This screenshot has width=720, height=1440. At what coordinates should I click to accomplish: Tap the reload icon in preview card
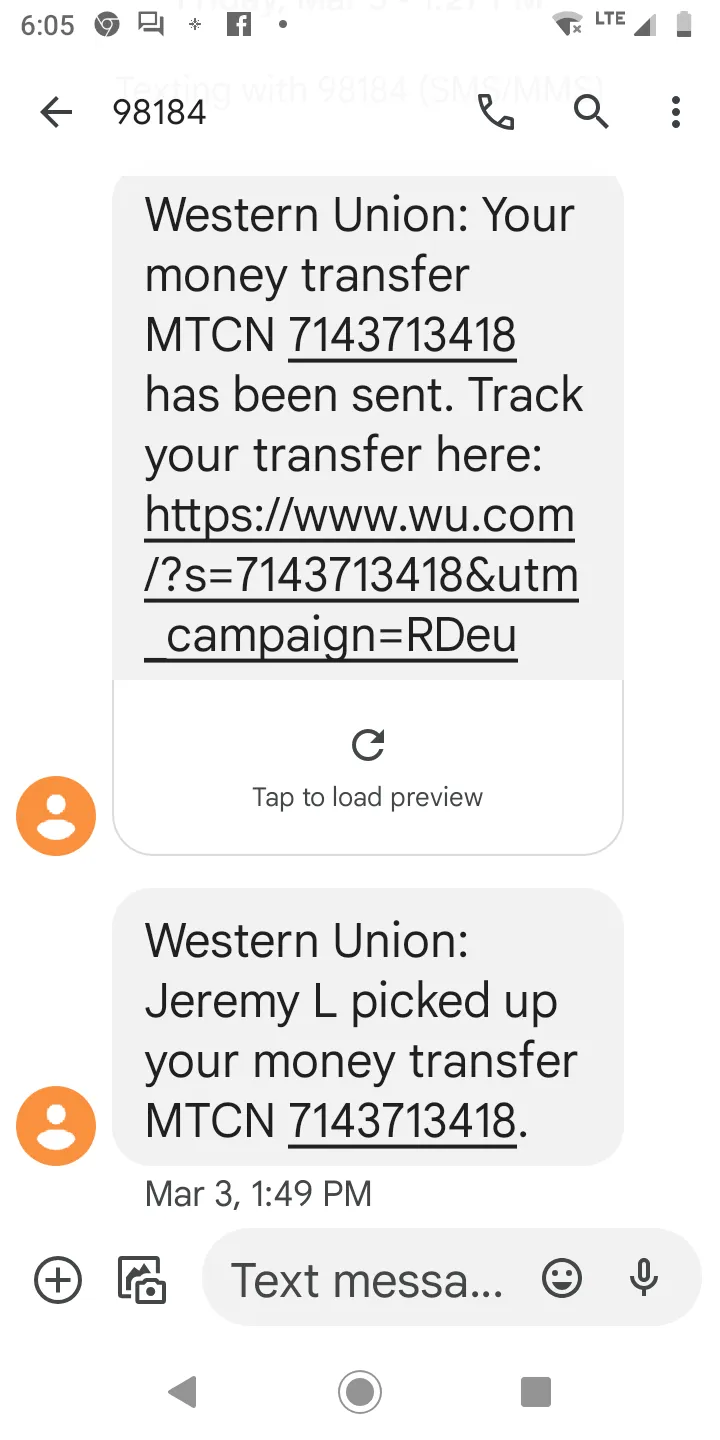coord(368,745)
